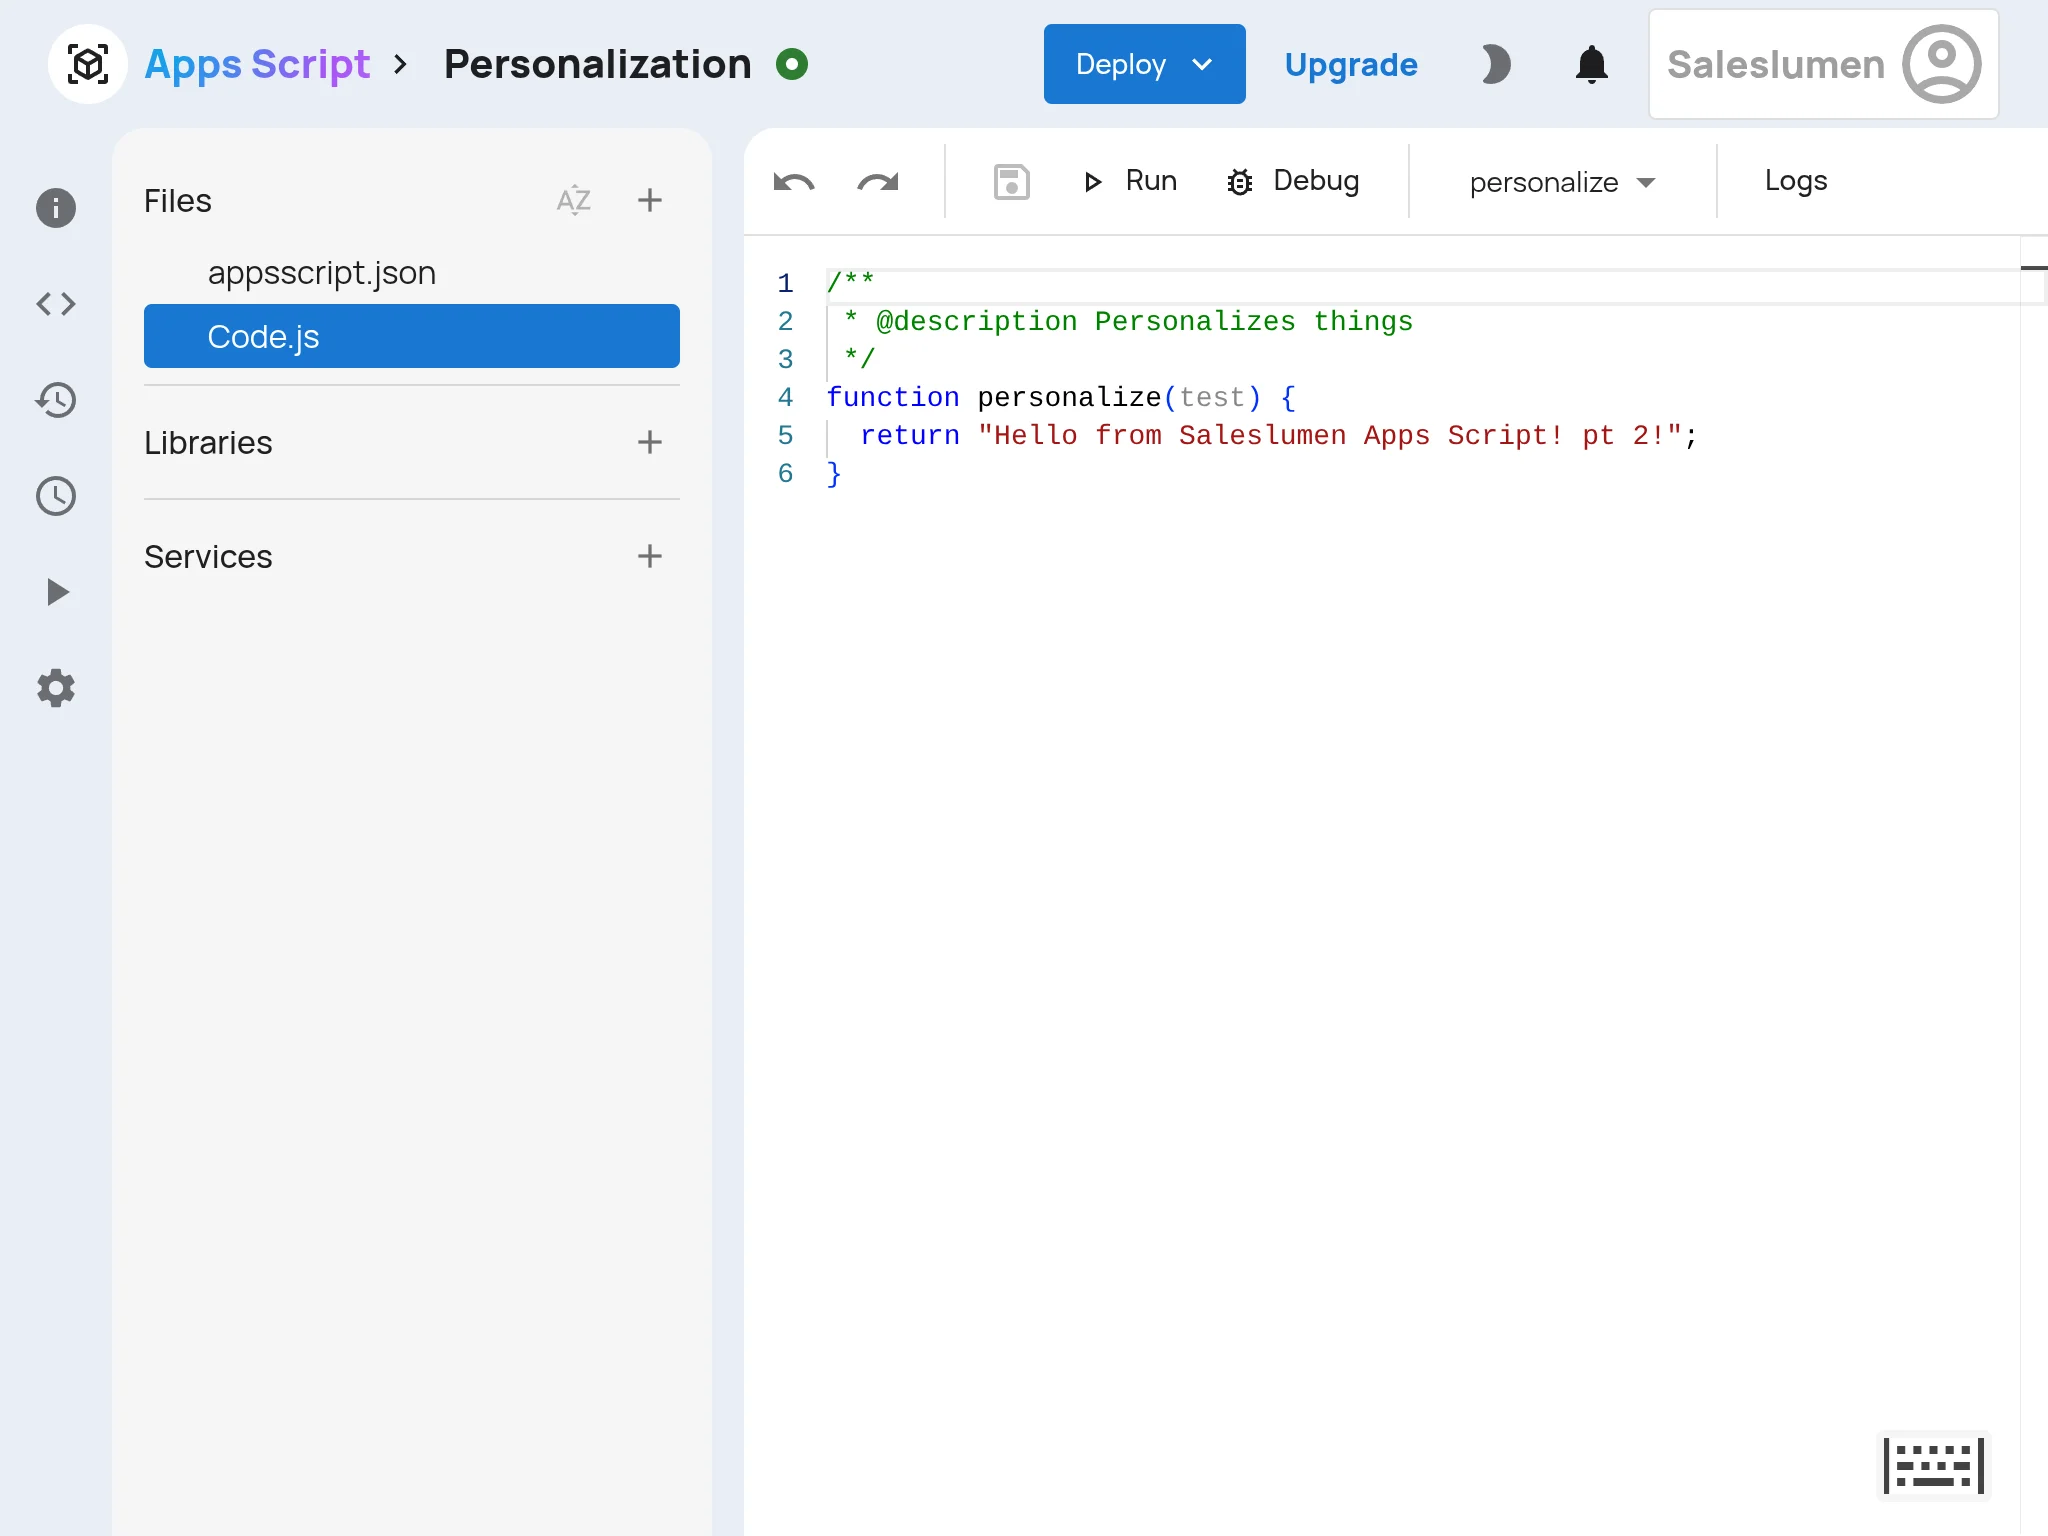
Task: Click the breadcrumb chevron after Apps Script
Action: (401, 65)
